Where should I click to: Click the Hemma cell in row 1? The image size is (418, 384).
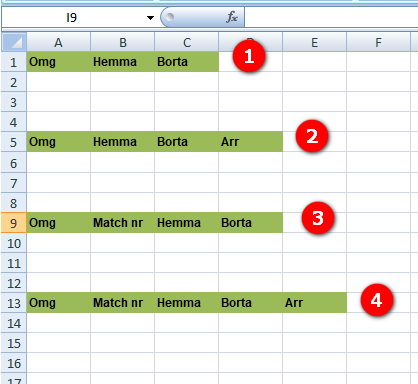tap(122, 62)
